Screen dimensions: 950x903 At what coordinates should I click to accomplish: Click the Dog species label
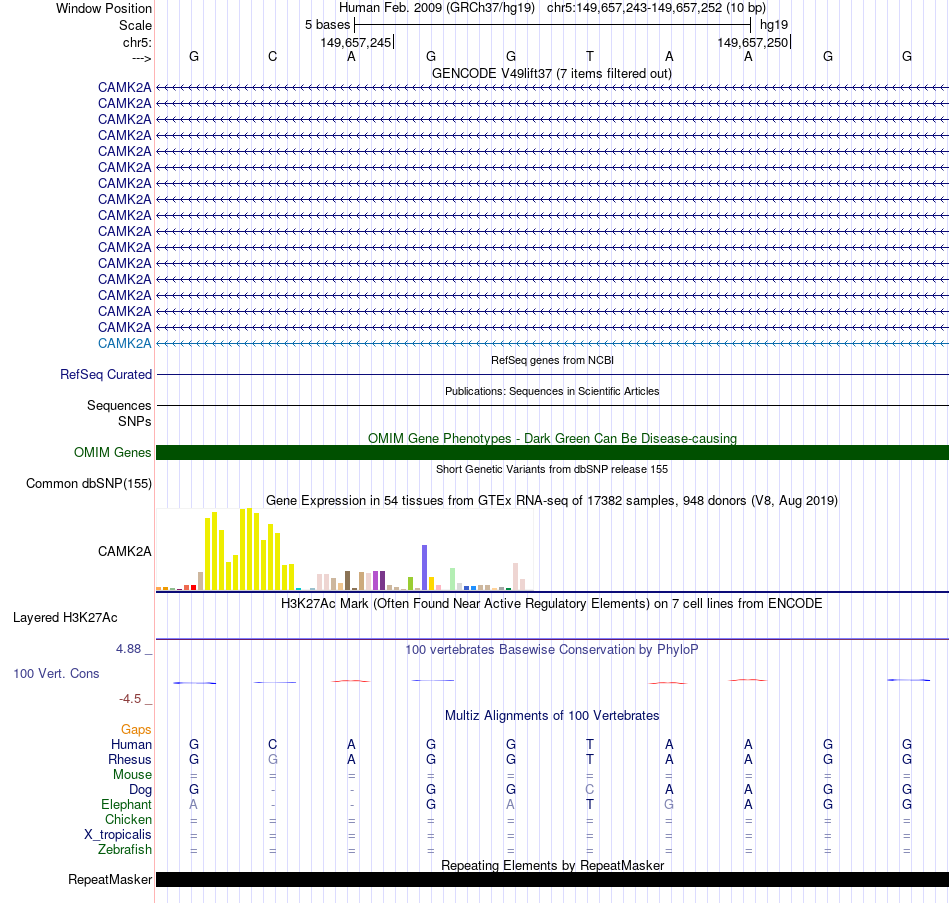point(140,790)
